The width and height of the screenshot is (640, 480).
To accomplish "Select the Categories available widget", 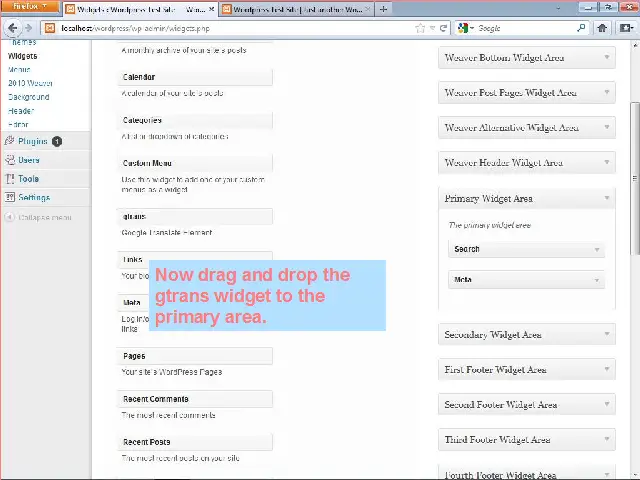I will [195, 120].
